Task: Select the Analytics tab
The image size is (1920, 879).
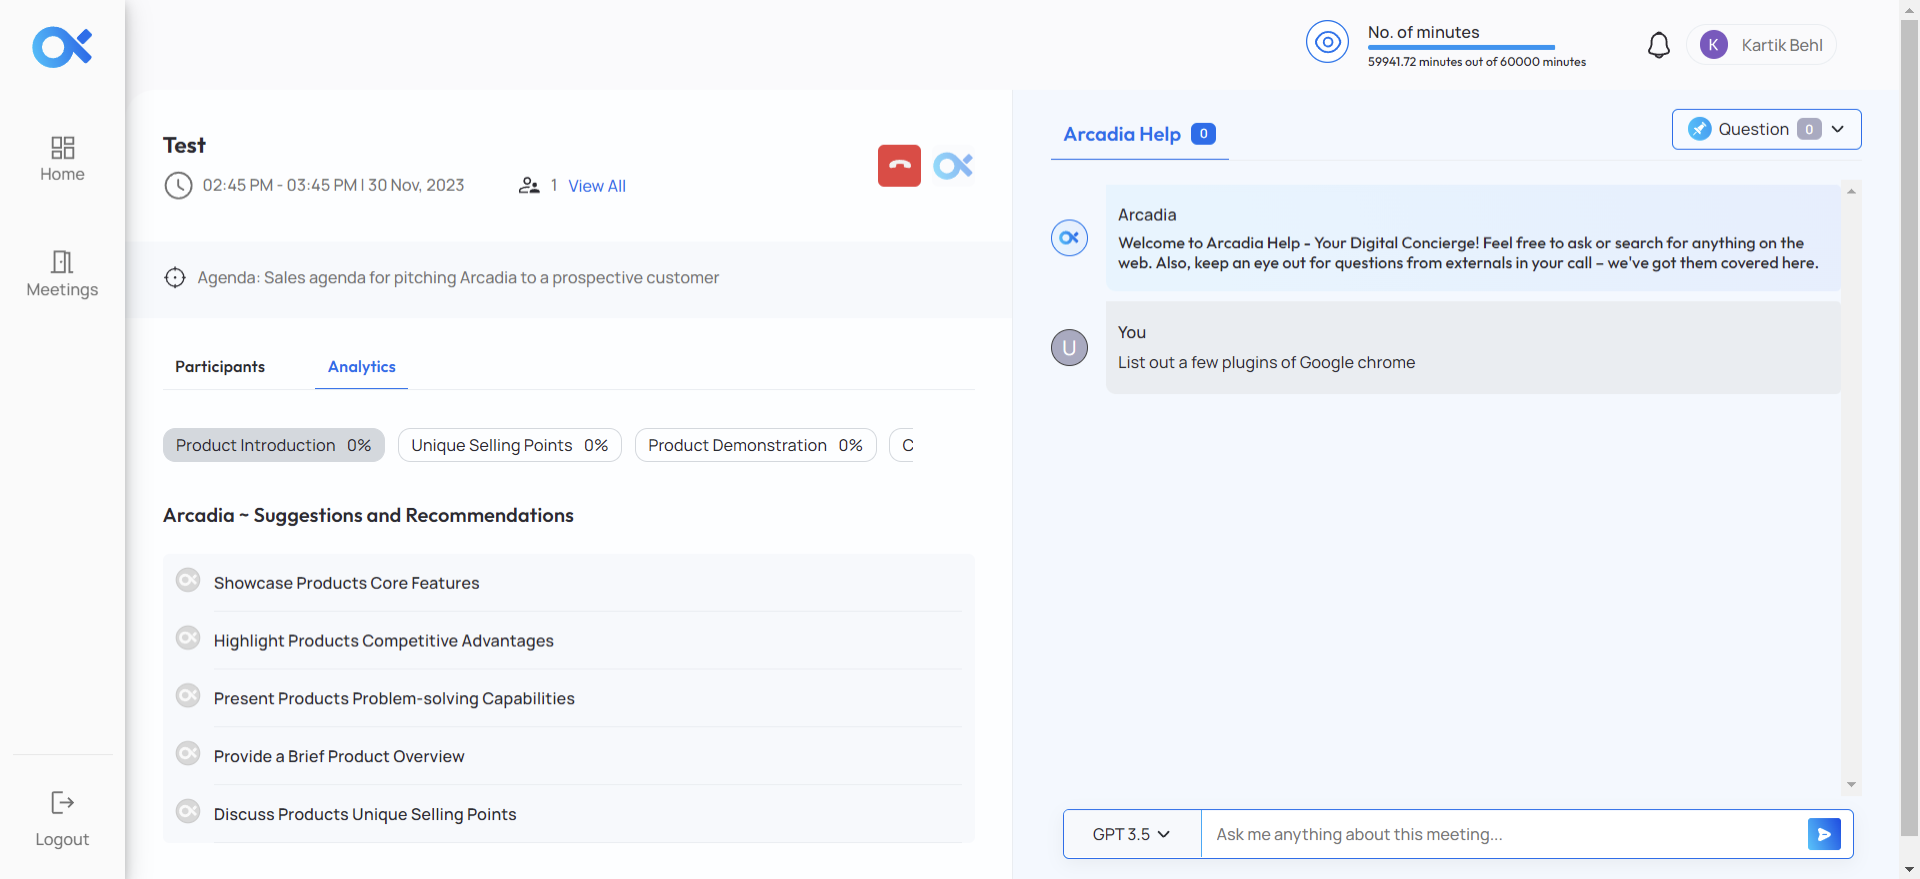Action: [x=362, y=367]
